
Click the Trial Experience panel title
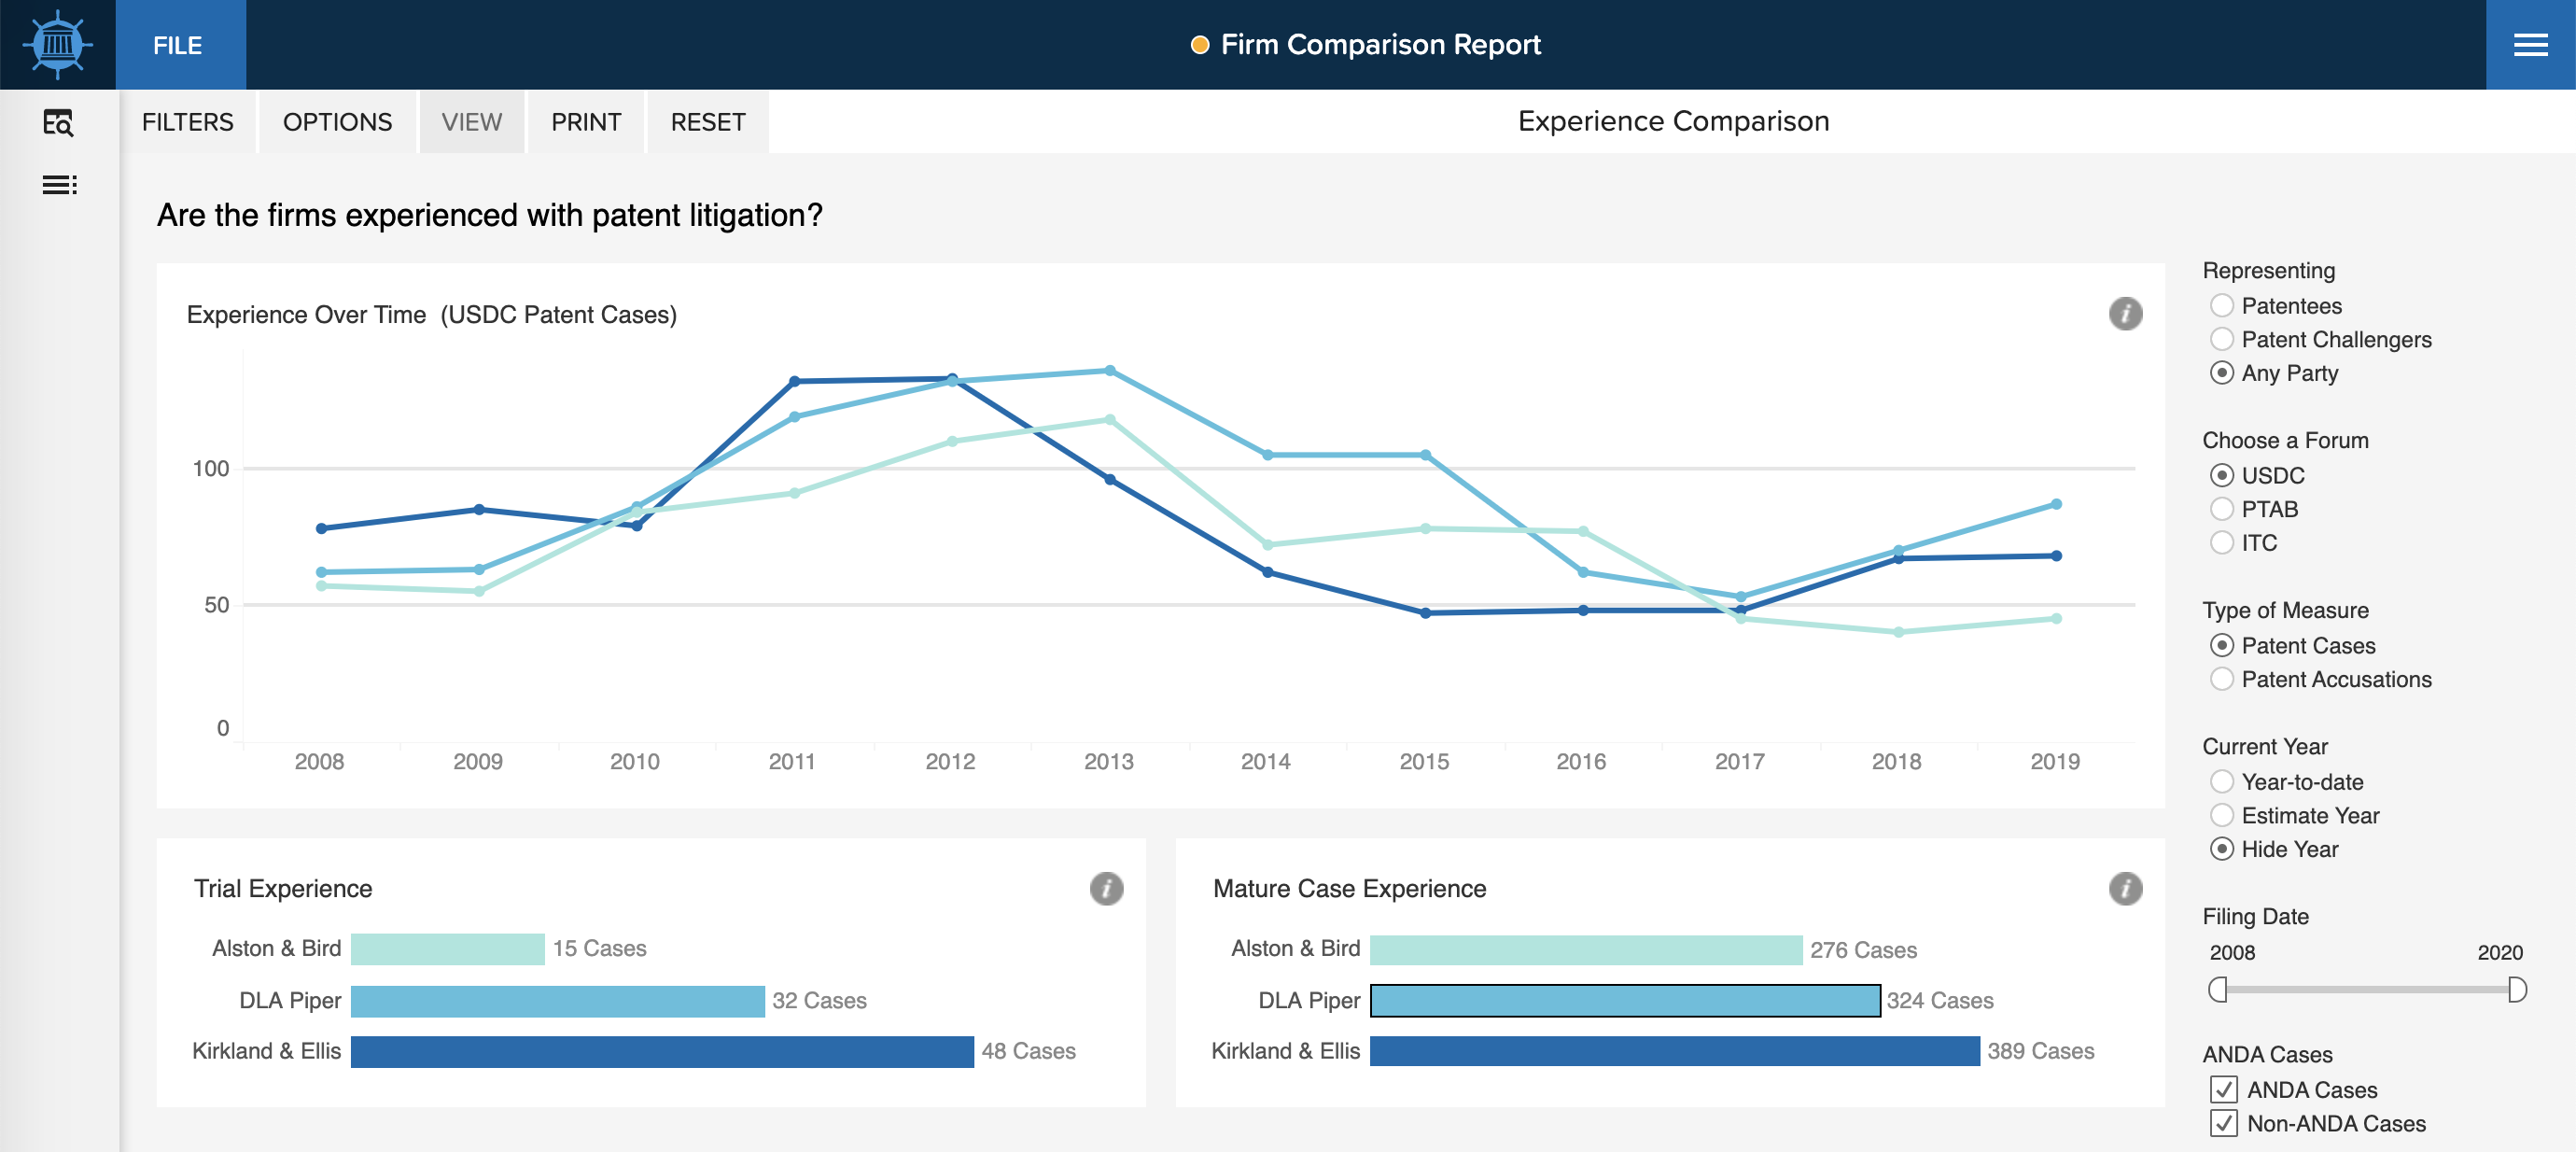[283, 888]
